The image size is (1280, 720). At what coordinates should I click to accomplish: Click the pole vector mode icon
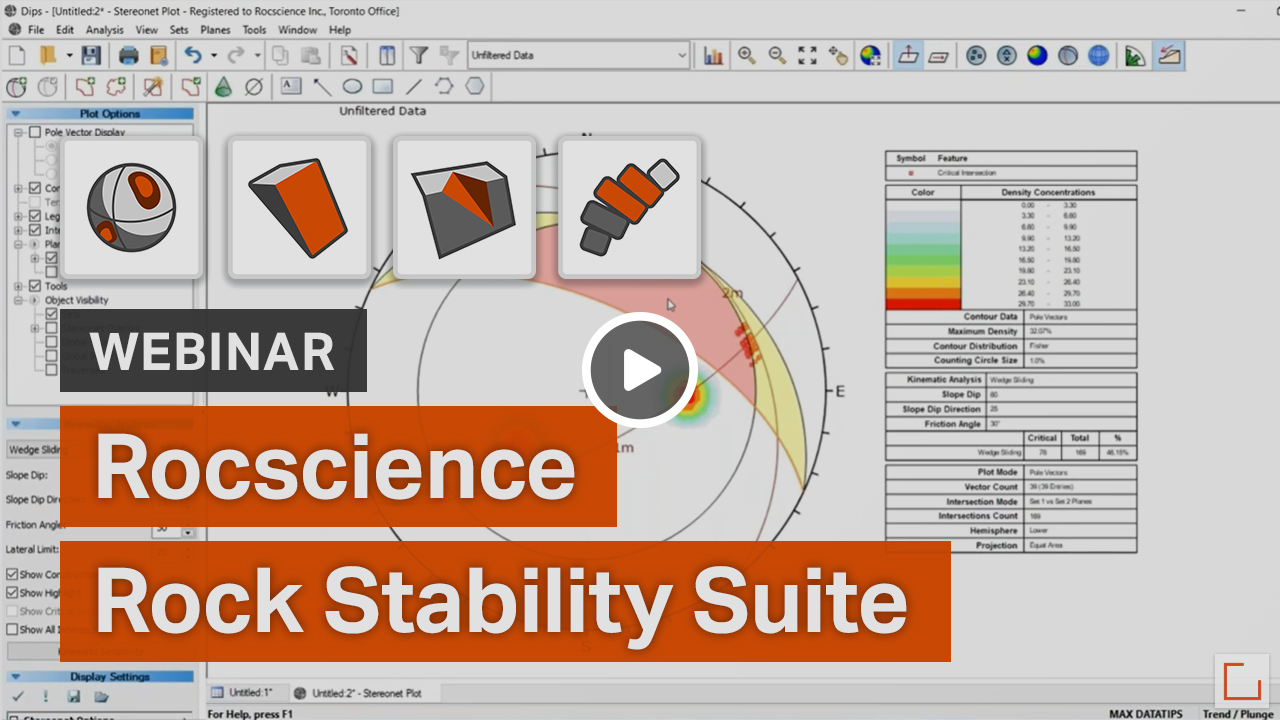point(907,56)
